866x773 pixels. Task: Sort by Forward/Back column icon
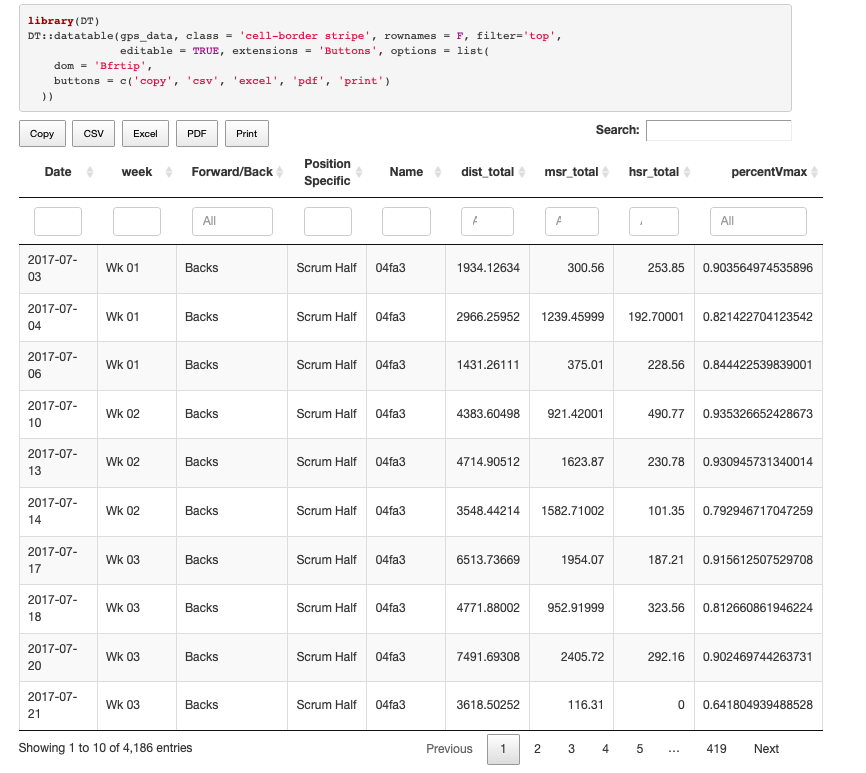[x=279, y=173]
